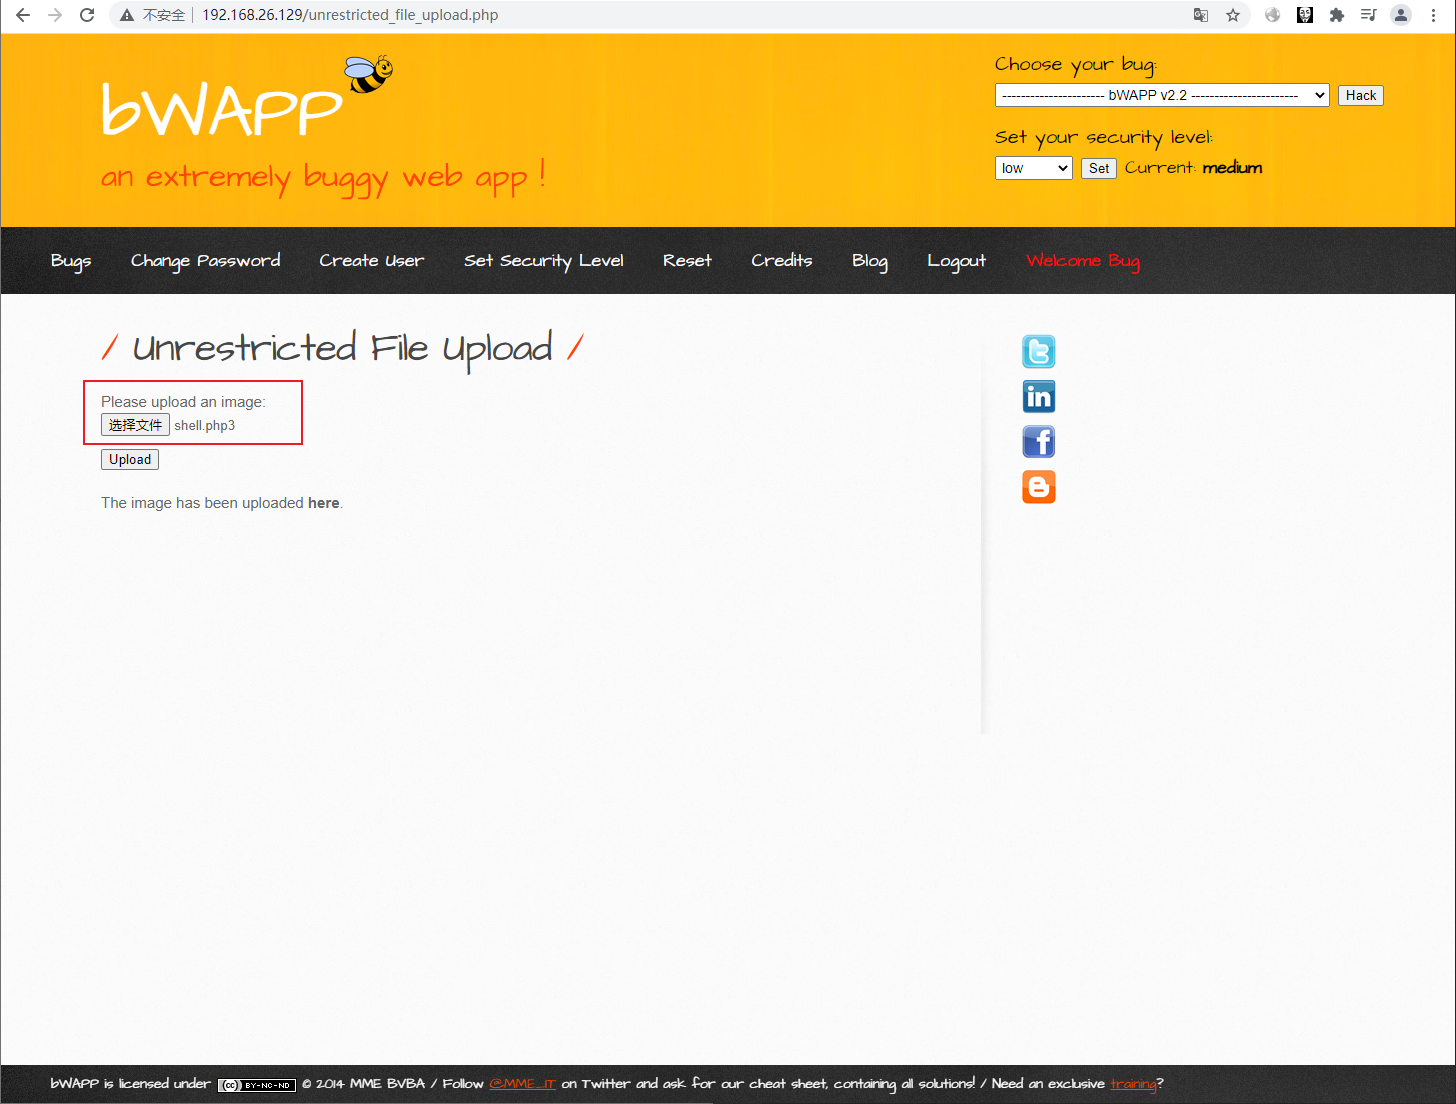Reload the current page
This screenshot has height=1104, width=1456.
tap(87, 15)
